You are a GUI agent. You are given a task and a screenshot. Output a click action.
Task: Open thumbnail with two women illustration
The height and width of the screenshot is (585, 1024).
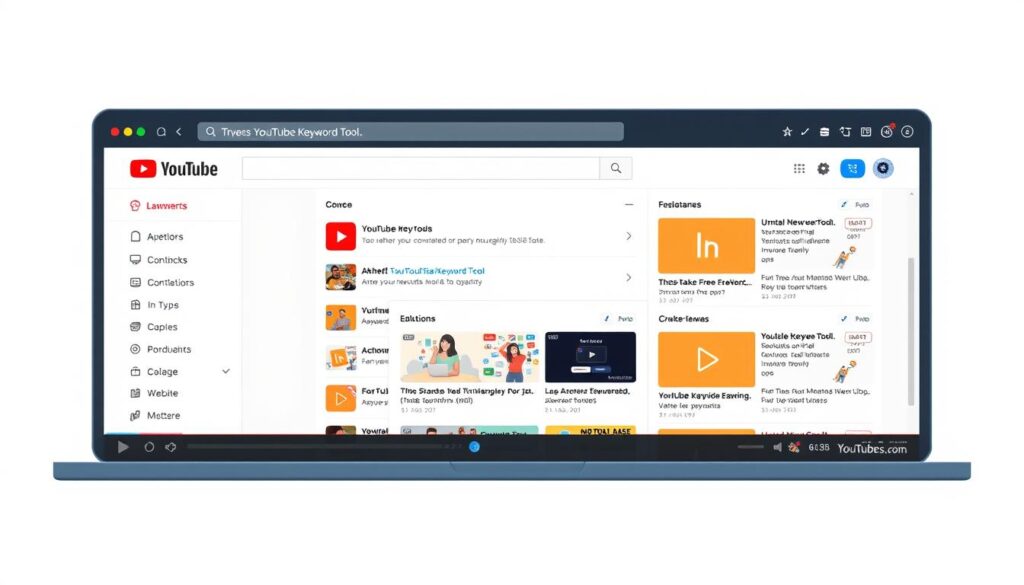click(470, 357)
